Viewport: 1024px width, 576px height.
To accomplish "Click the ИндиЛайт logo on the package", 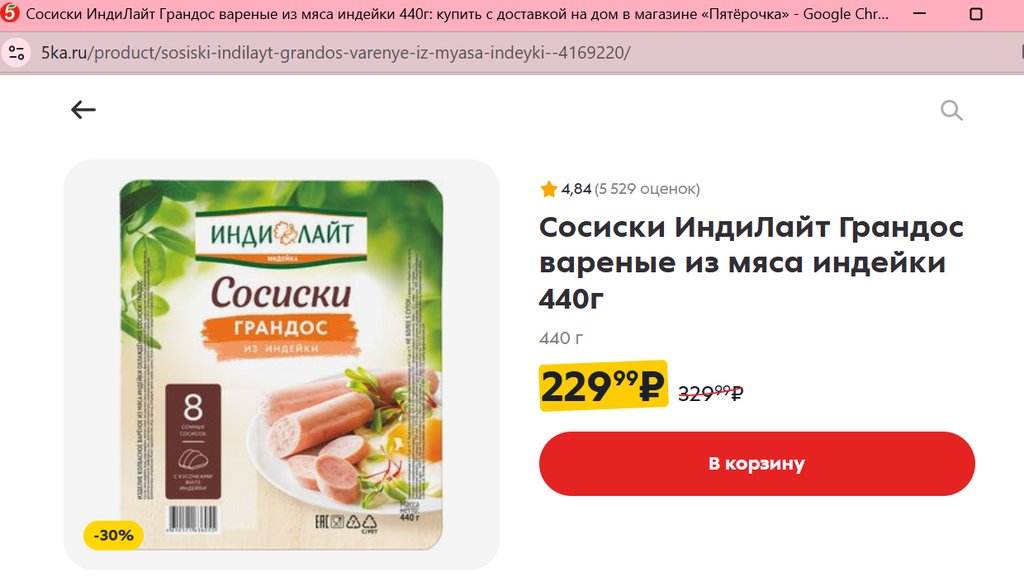I will pyautogui.click(x=281, y=234).
